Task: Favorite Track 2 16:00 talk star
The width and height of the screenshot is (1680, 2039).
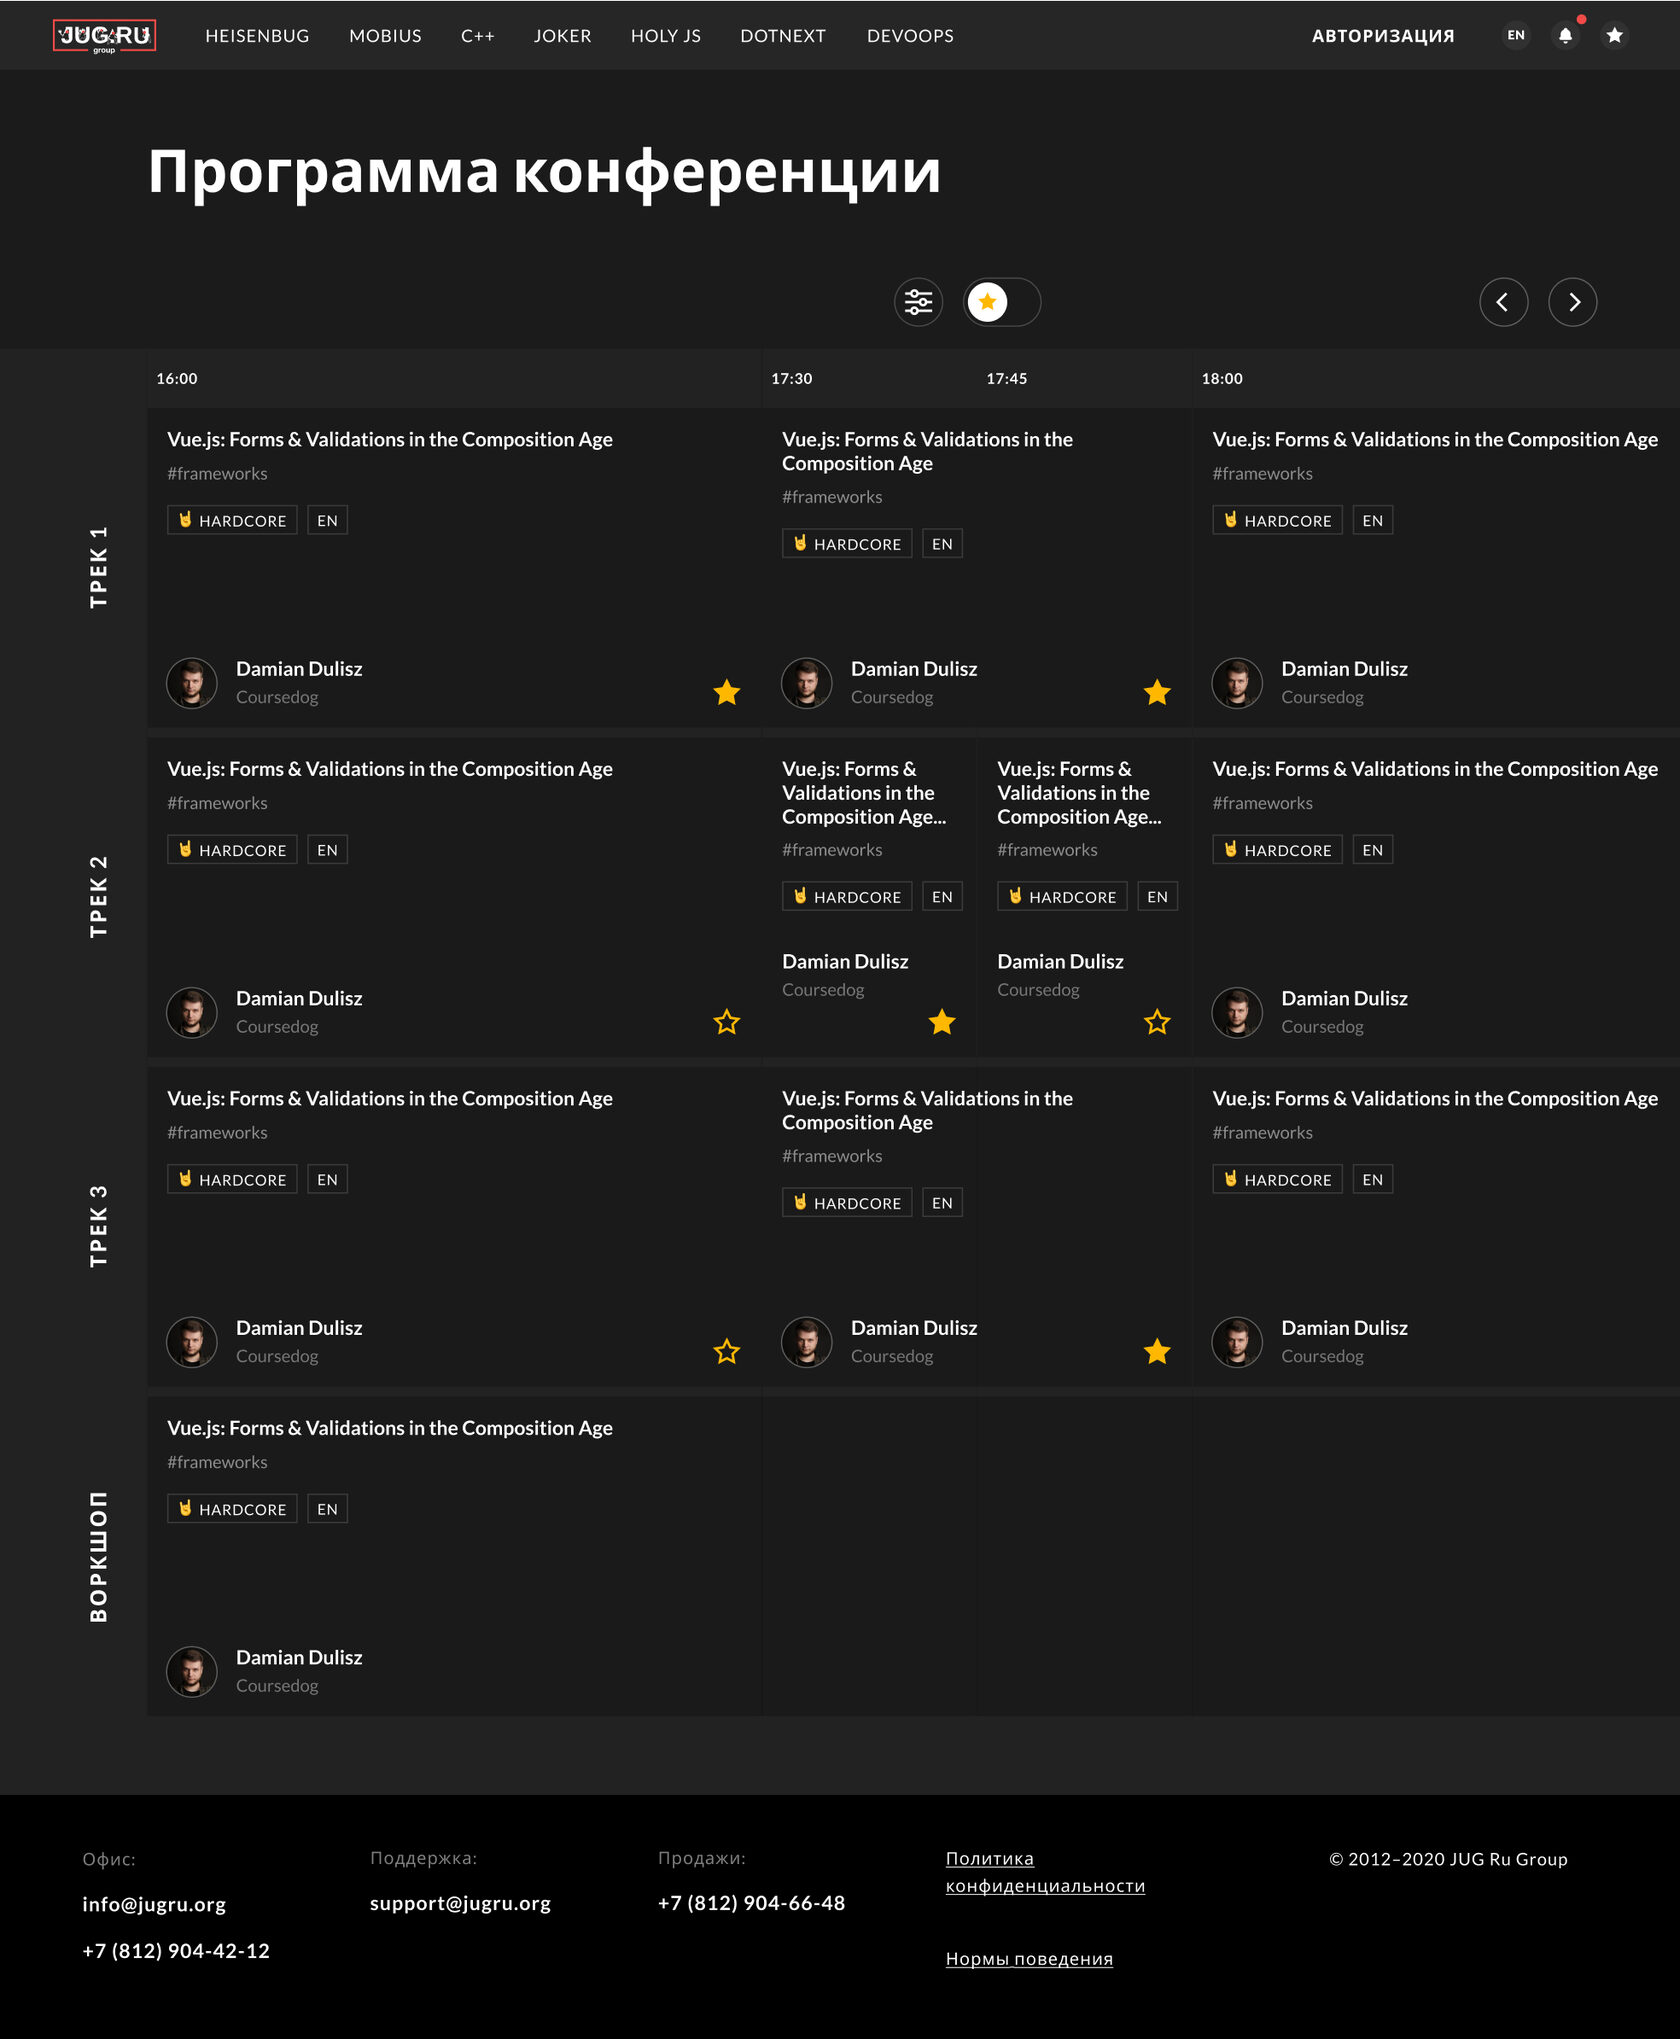Action: tap(727, 1022)
